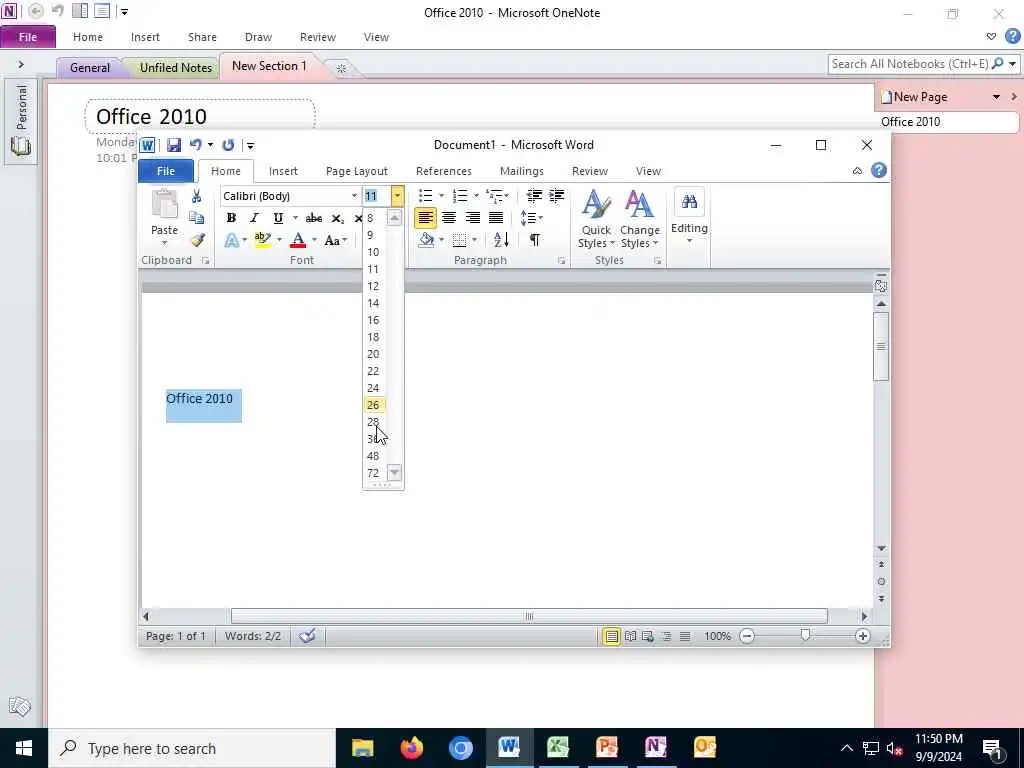
Task: Click the Zoom In plus button
Action: pyautogui.click(x=863, y=636)
